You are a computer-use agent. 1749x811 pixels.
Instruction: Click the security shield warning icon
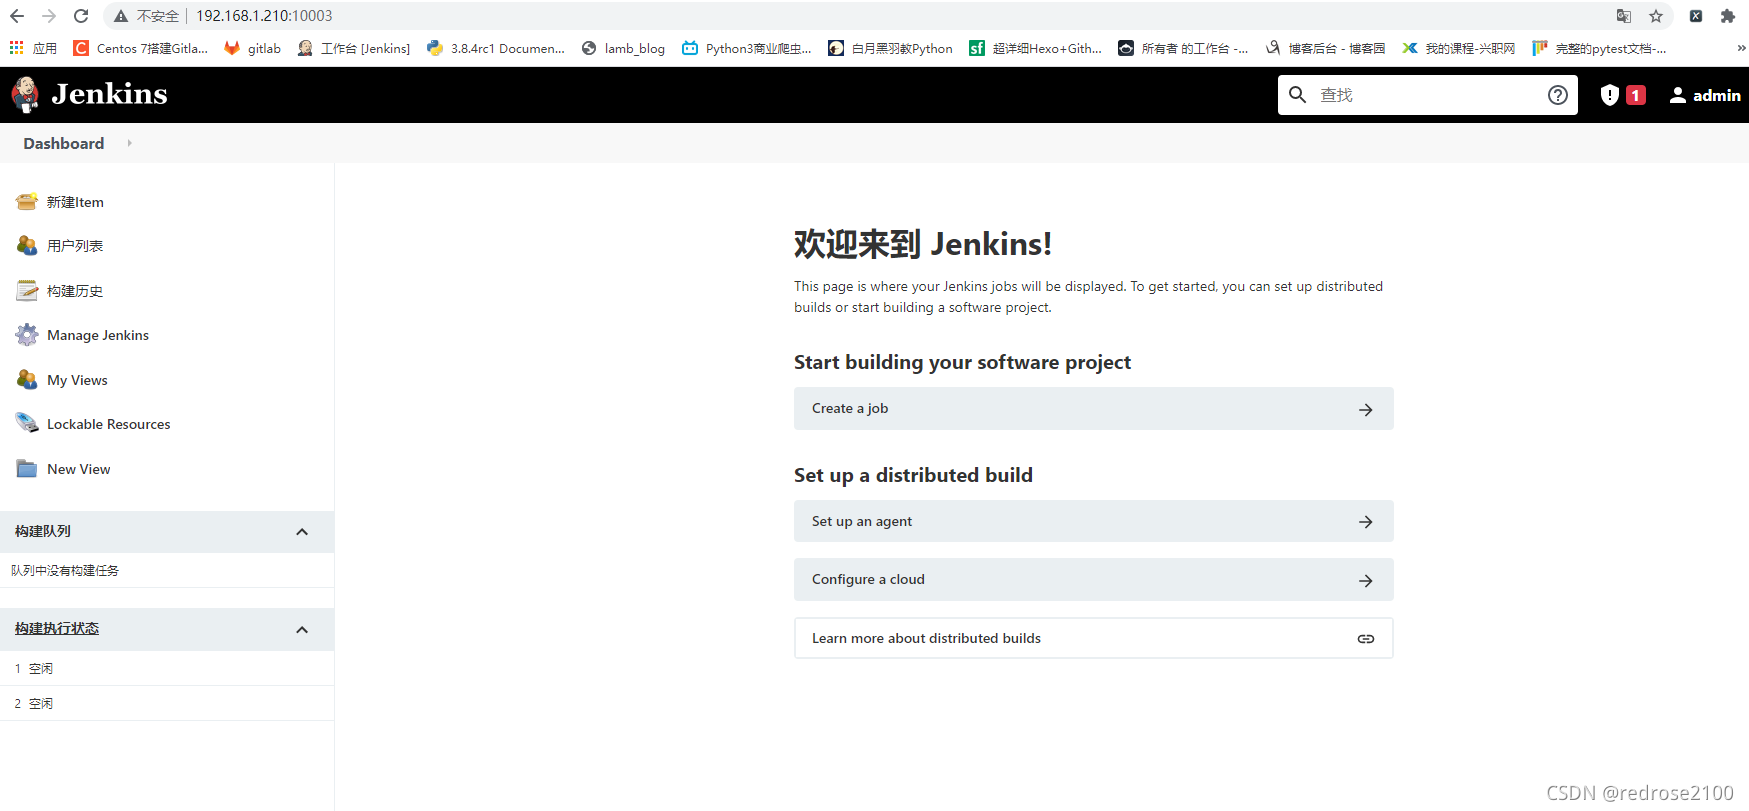coord(1609,95)
